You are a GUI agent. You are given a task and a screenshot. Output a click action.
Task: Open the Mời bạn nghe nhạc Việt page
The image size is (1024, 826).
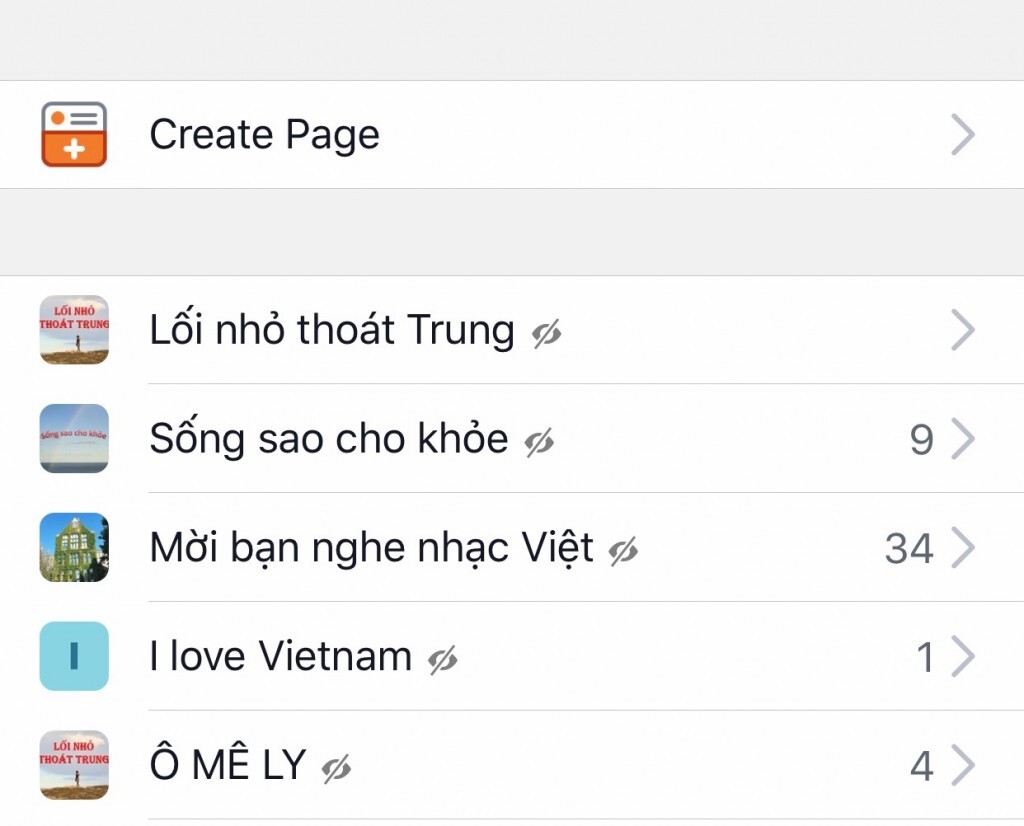coord(371,547)
